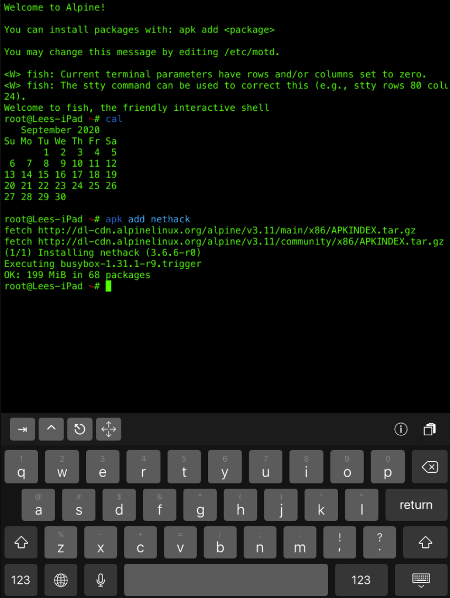Image resolution: width=450 pixels, height=598 pixels.
Task: Click 'Welcome to fish' greeting line
Action: point(137,108)
